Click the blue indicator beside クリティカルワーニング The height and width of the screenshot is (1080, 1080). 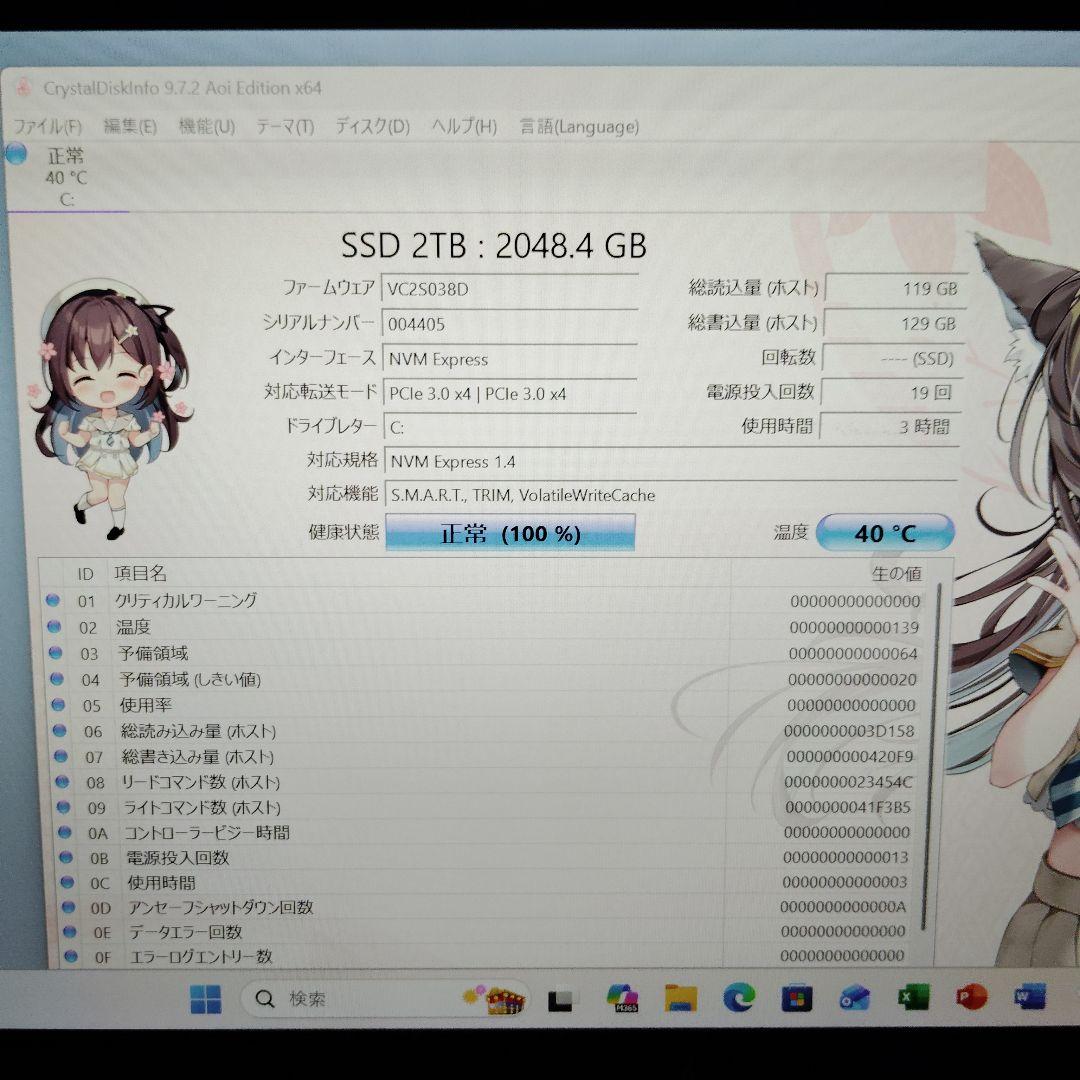click(55, 601)
